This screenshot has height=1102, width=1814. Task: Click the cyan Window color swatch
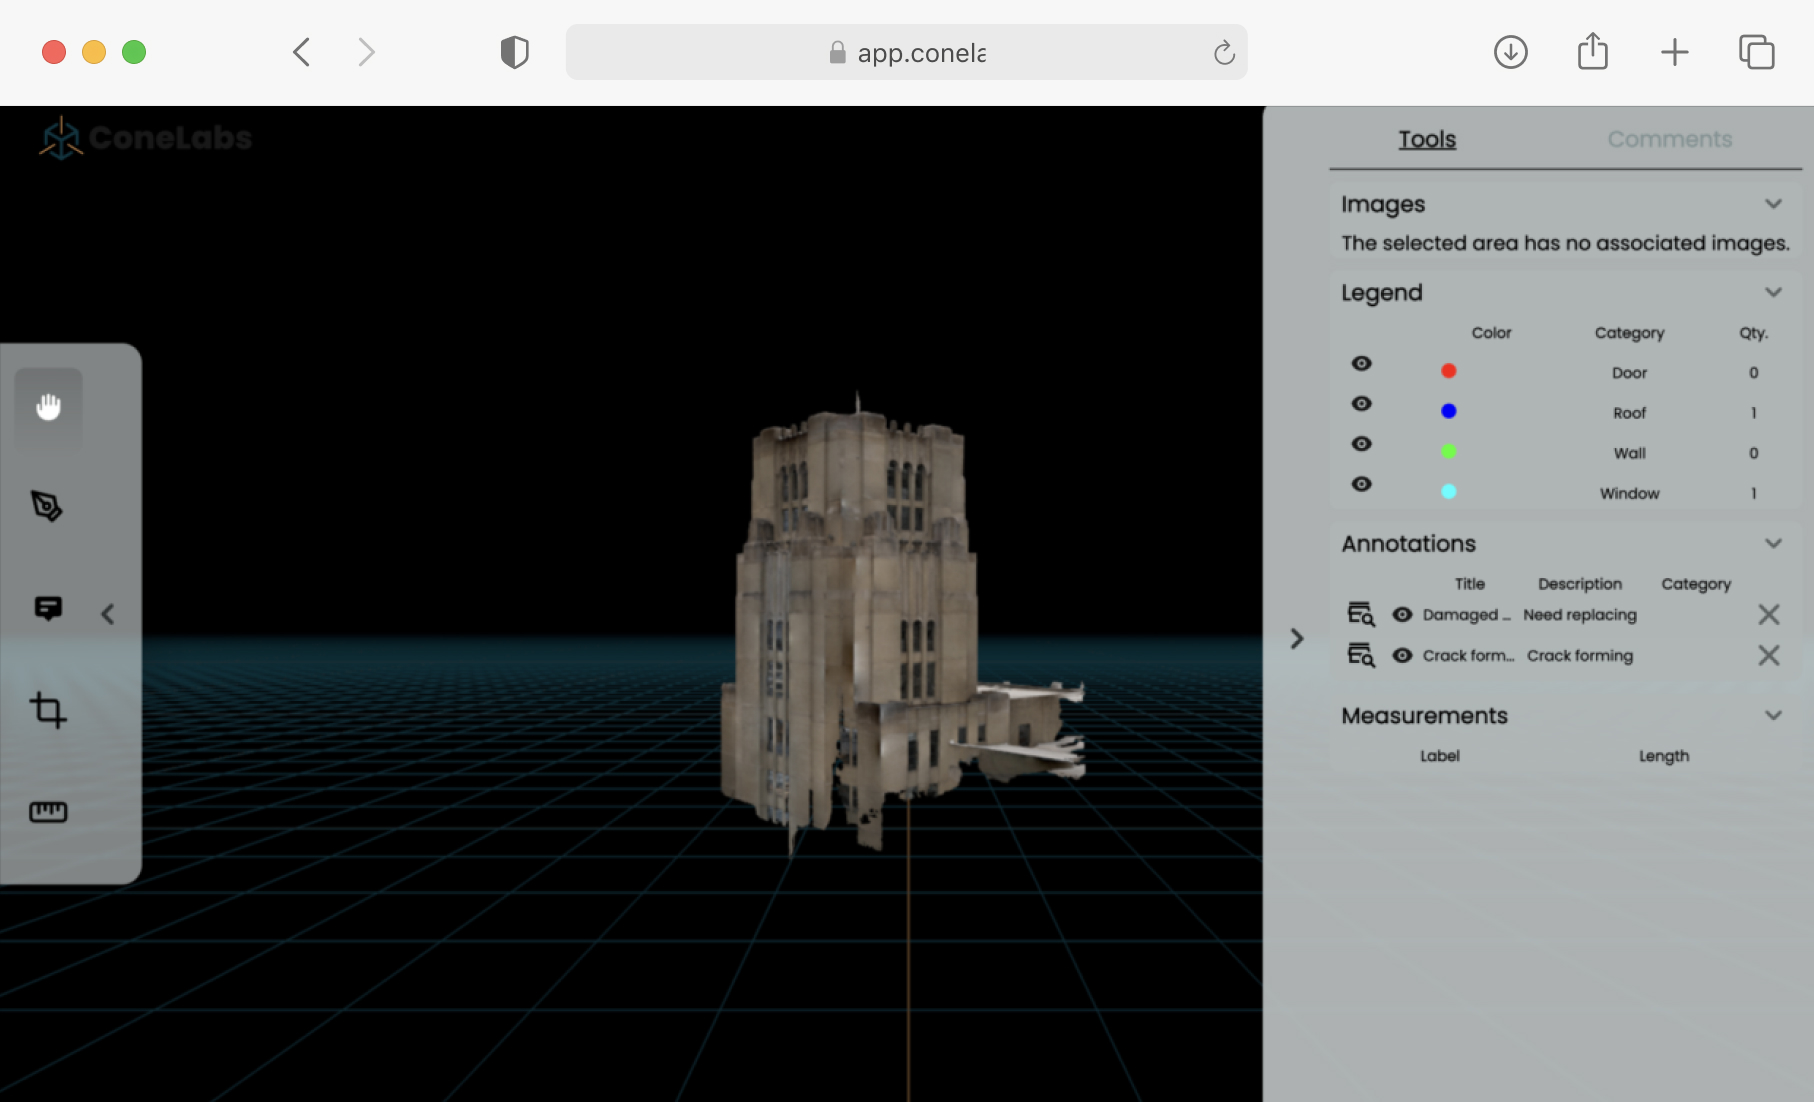tap(1448, 492)
